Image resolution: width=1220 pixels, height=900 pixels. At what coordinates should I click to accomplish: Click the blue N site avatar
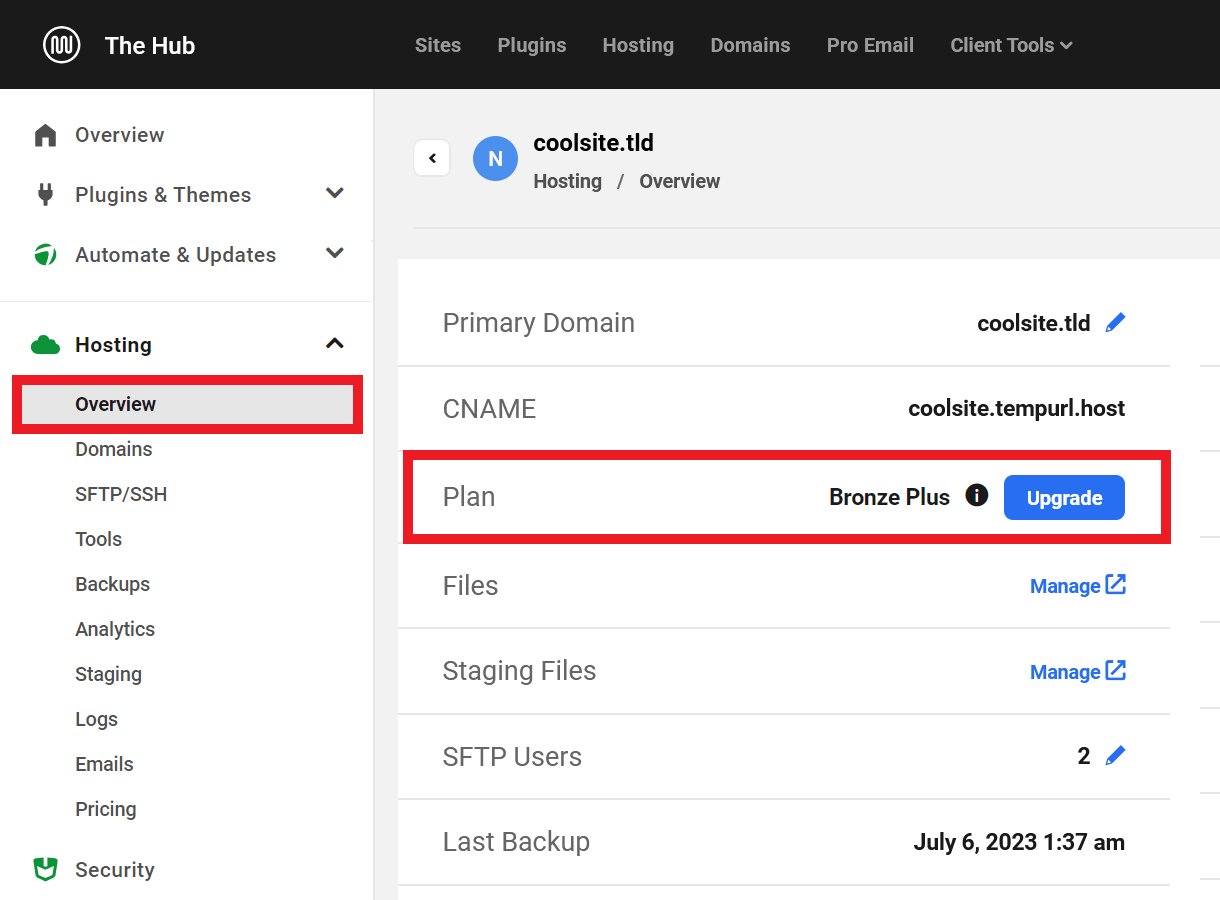coord(495,159)
